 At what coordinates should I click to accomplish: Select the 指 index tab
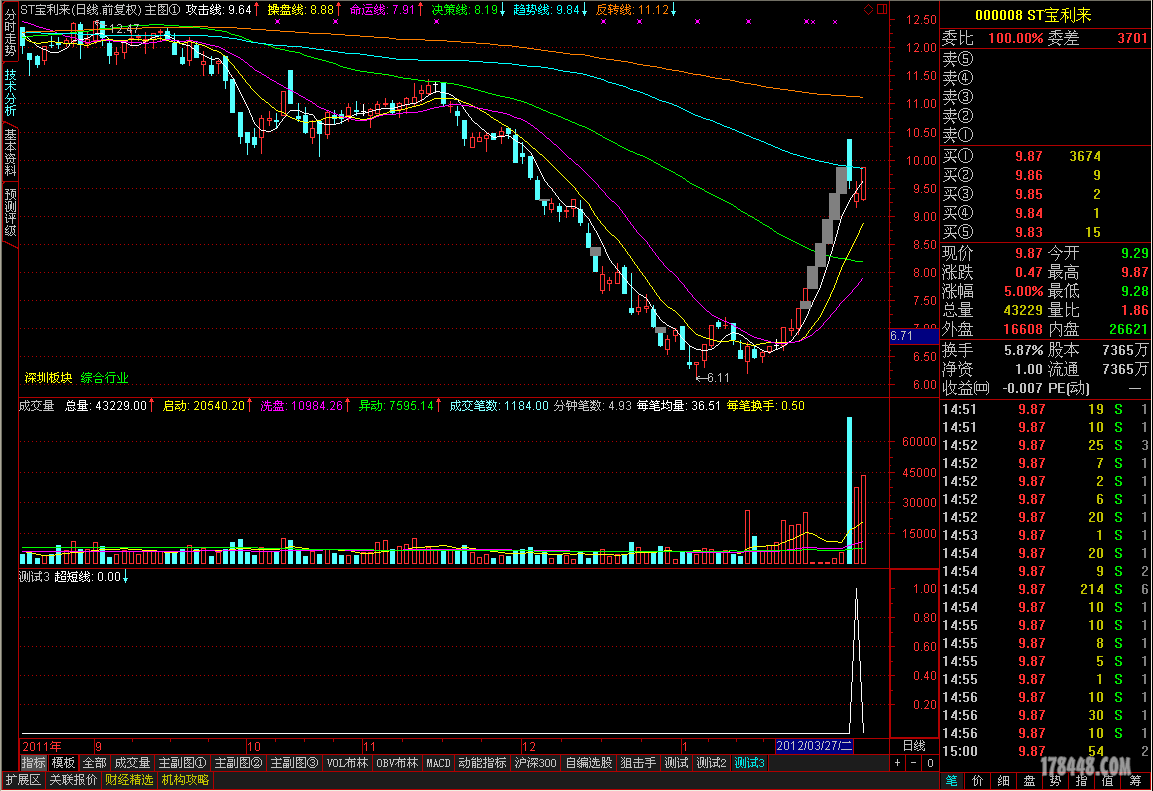click(1082, 780)
